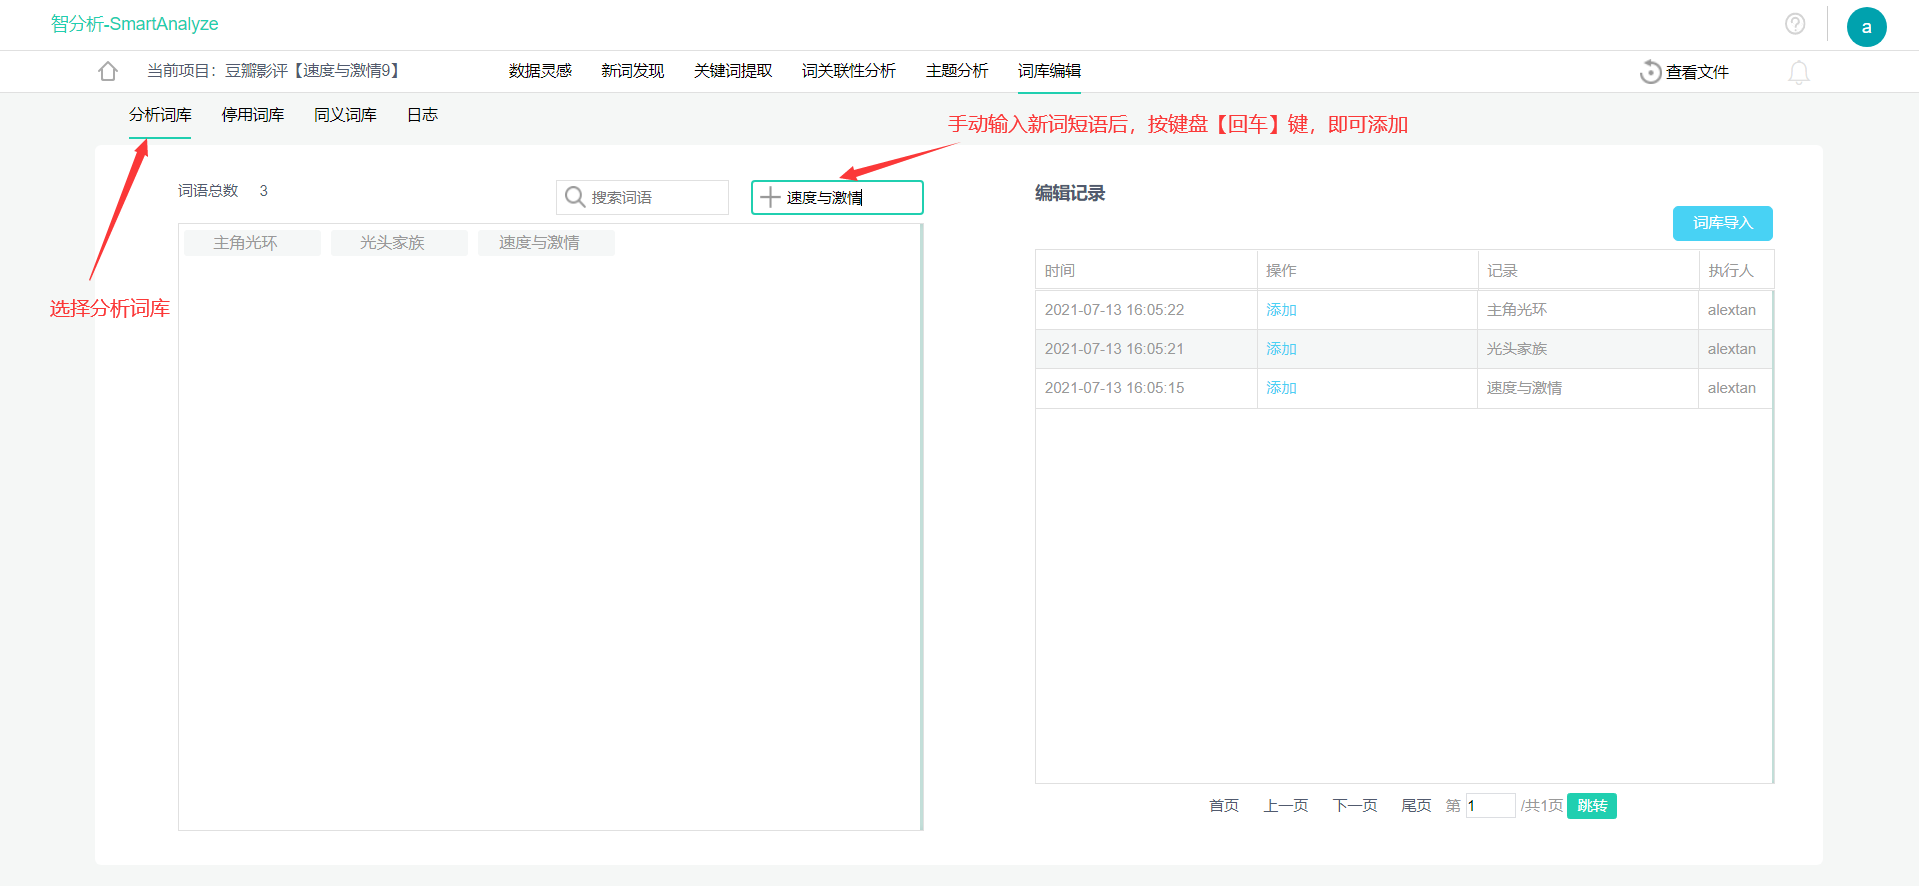Select the 词库编辑 menu item
The width and height of the screenshot is (1919, 895).
click(1049, 71)
